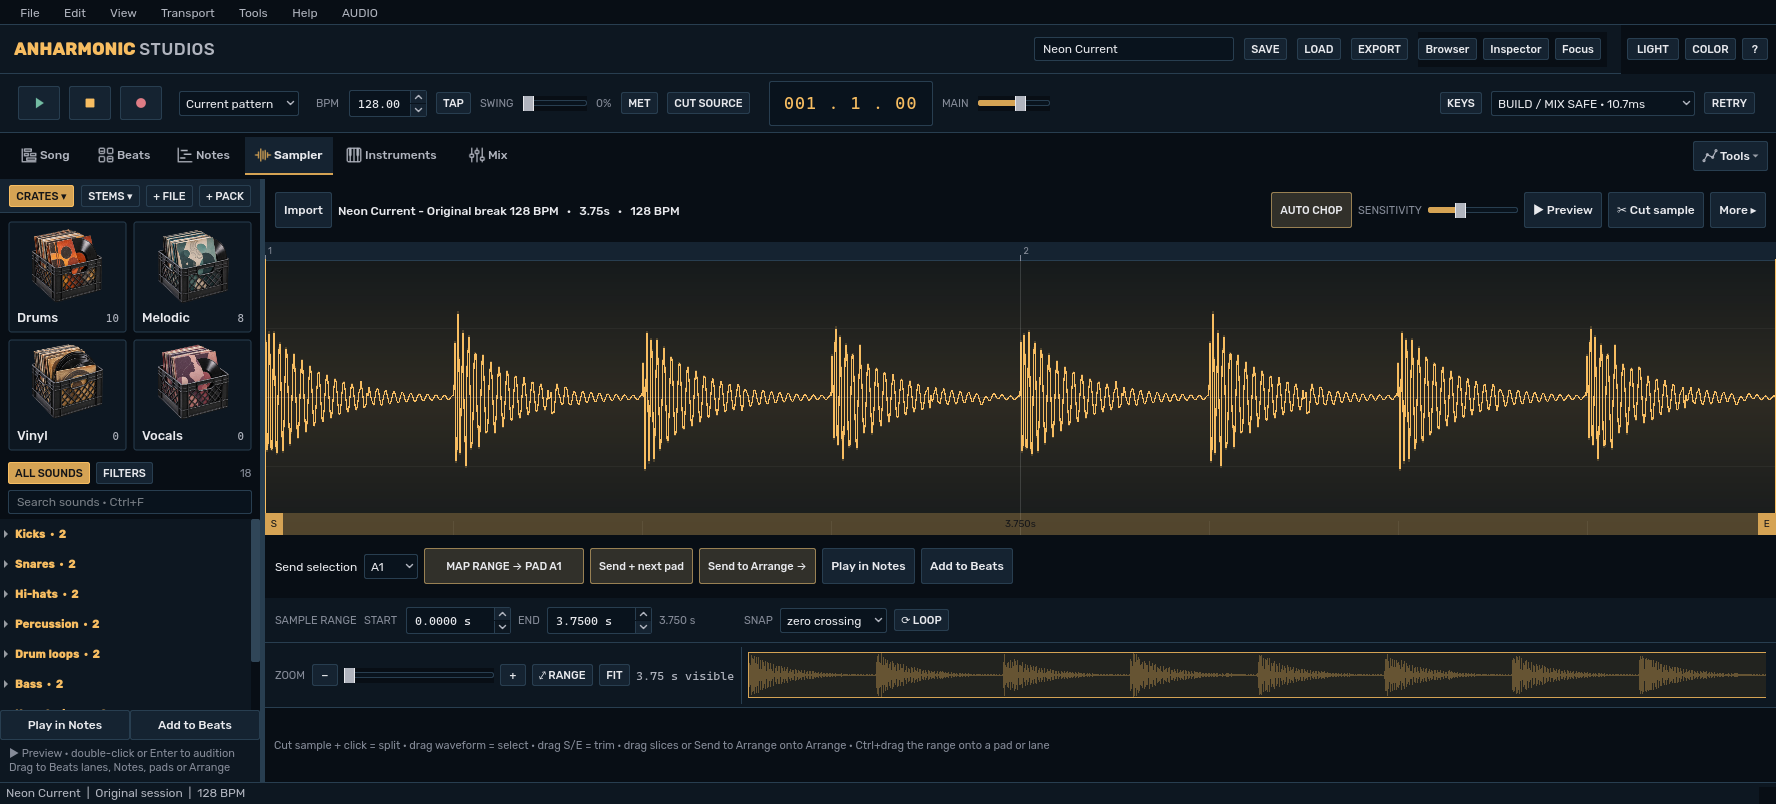Zoom out with the minus button
This screenshot has height=804, width=1776.
click(x=324, y=676)
